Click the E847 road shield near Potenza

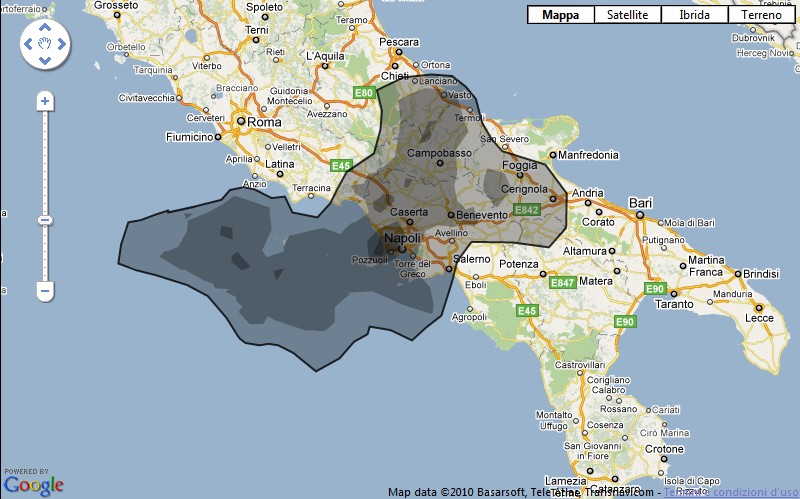[562, 283]
